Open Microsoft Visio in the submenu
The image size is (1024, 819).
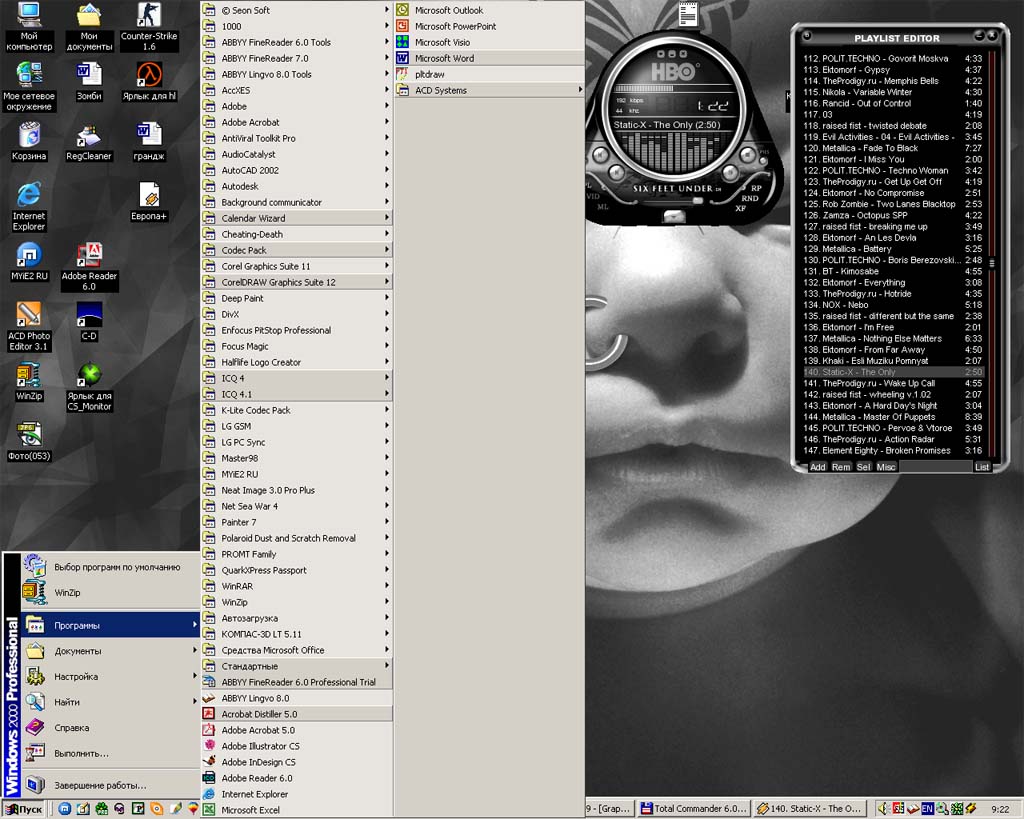(x=489, y=42)
